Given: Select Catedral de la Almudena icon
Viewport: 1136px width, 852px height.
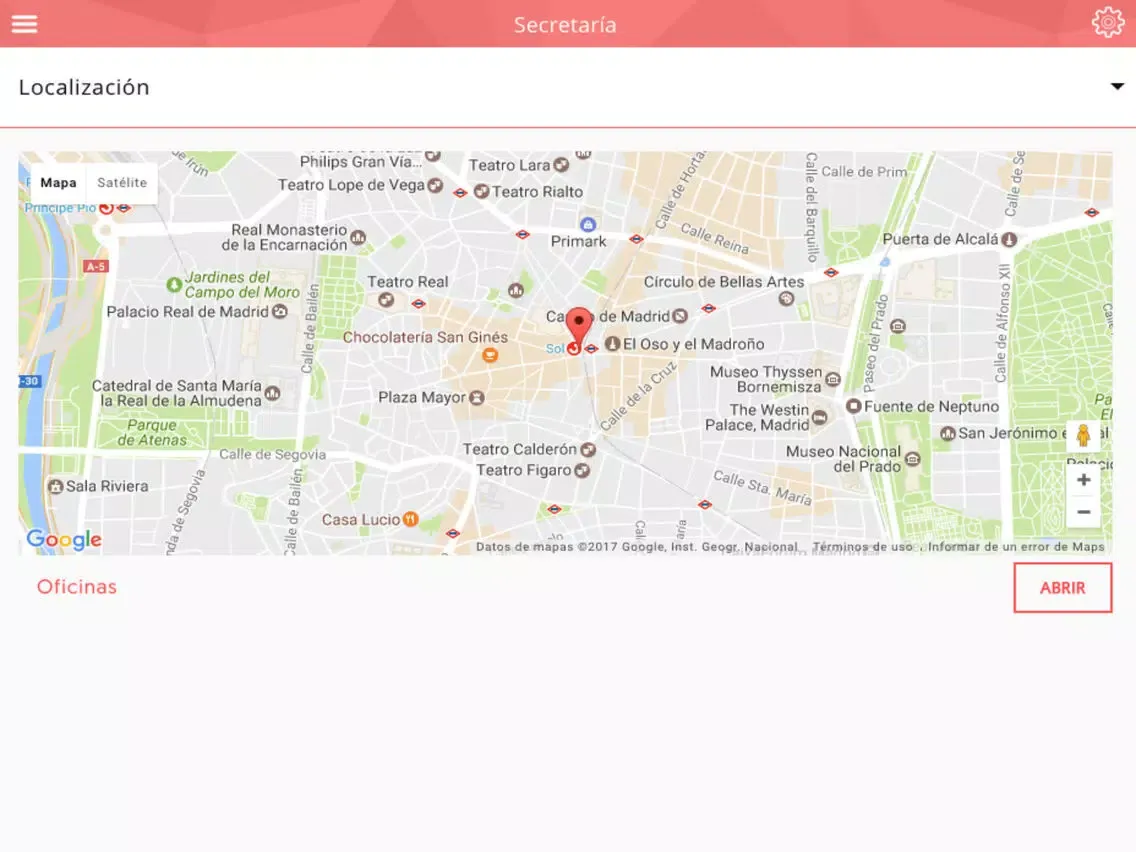Looking at the screenshot, I should pyautogui.click(x=272, y=393).
